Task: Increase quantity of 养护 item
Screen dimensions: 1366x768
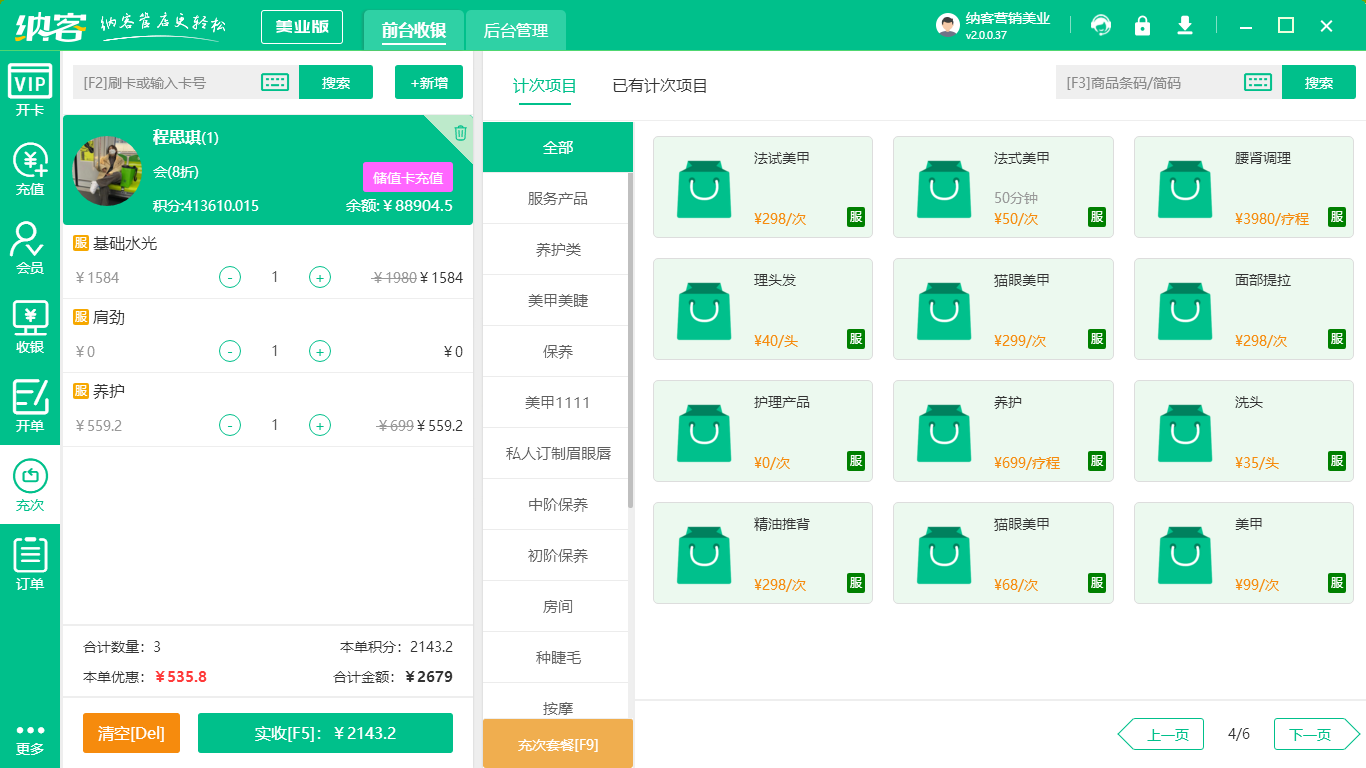Action: 320,425
